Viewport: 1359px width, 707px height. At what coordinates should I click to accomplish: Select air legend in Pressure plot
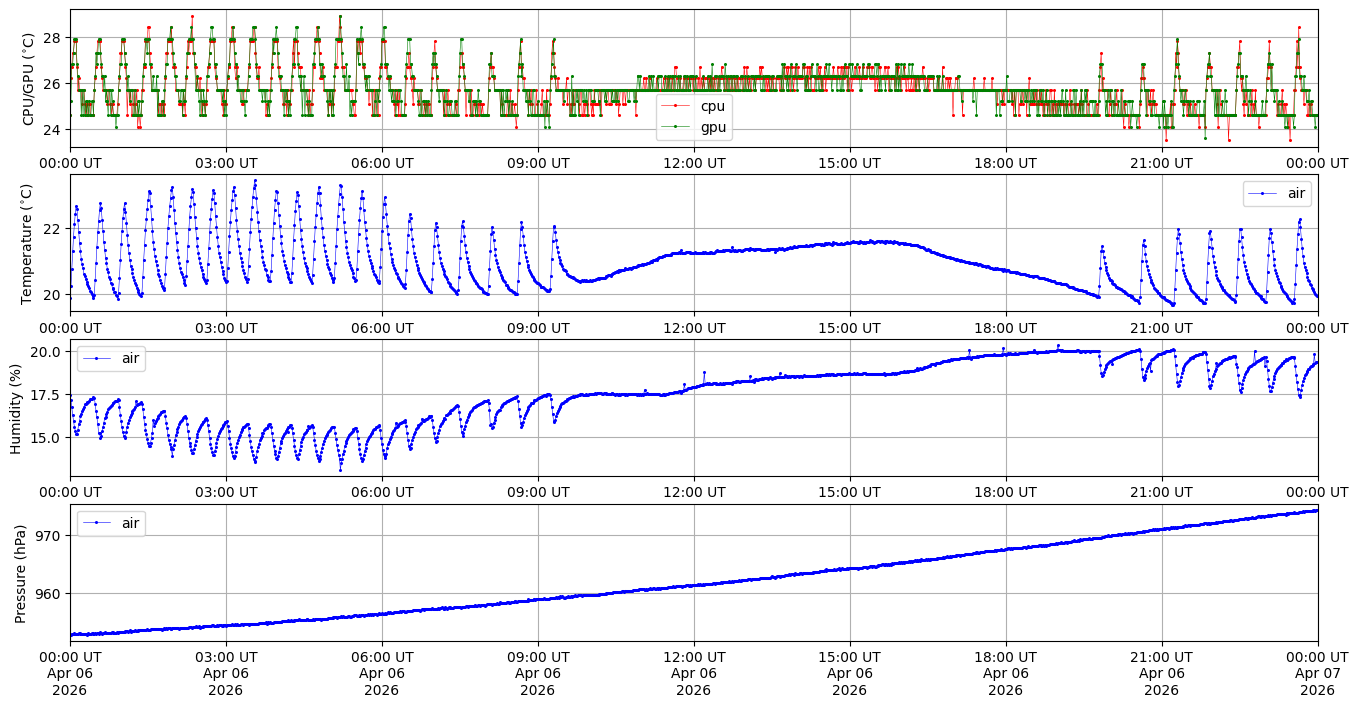point(133,523)
